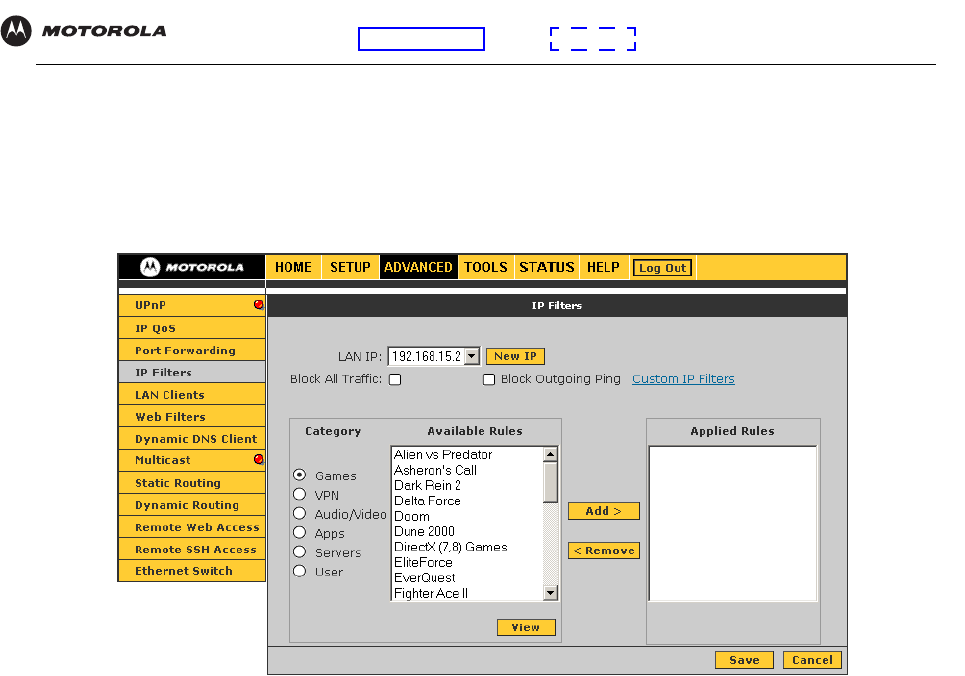Select IP Filters sidebar item
This screenshot has width=965, height=676.
click(191, 372)
